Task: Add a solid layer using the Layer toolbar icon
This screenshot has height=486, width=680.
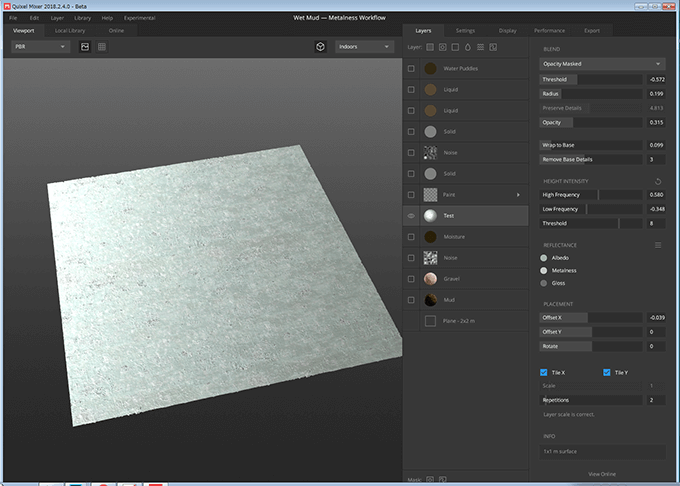Action: [x=455, y=47]
